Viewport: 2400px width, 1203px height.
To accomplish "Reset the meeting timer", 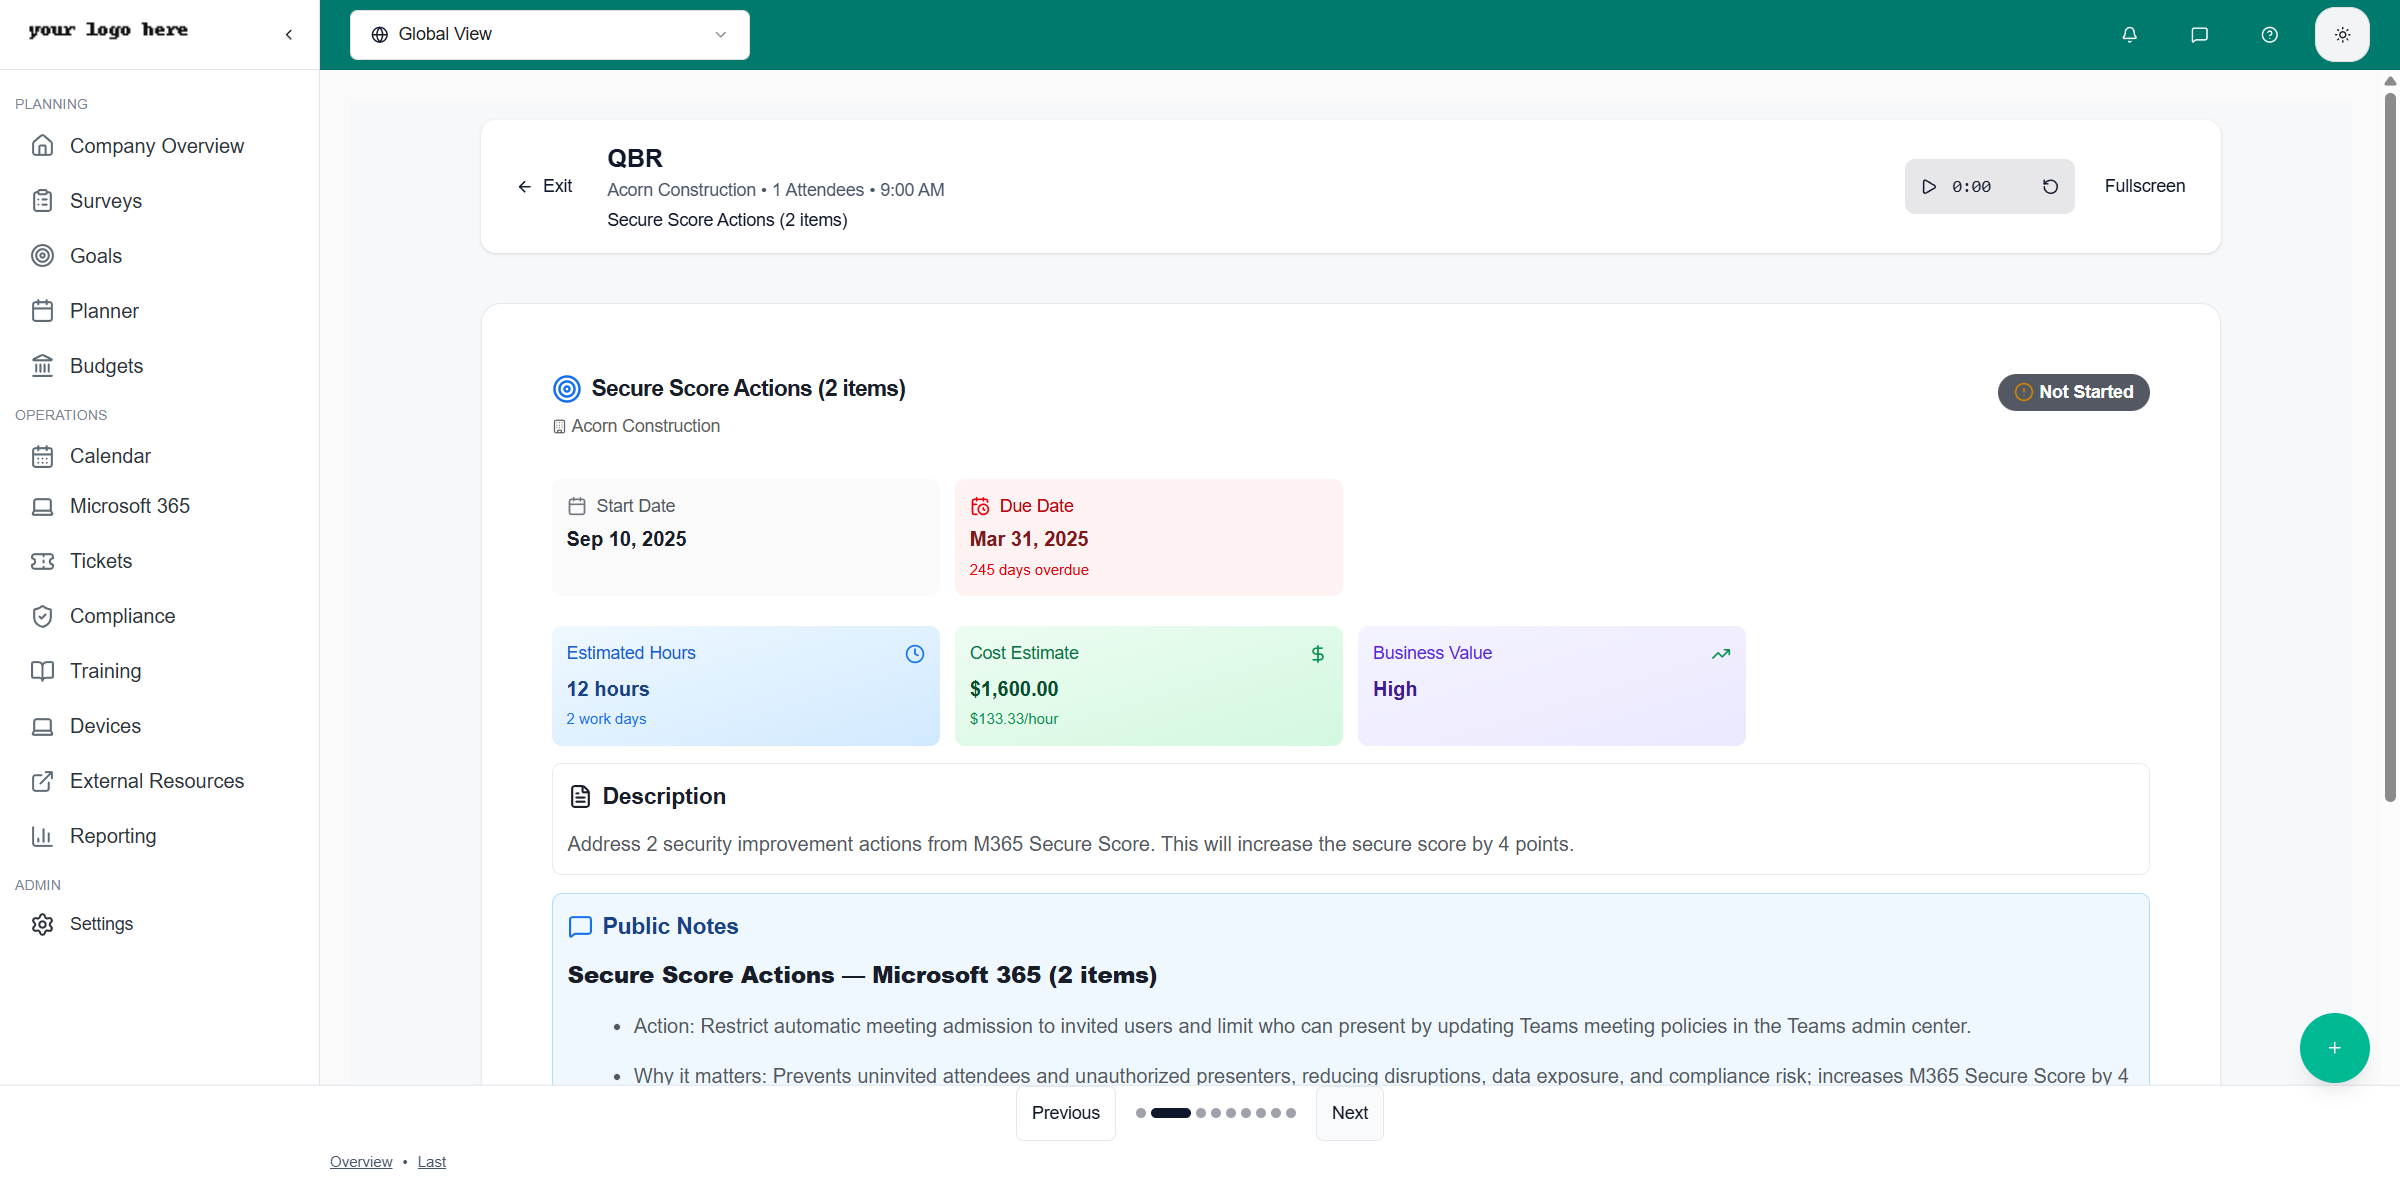I will point(2050,187).
